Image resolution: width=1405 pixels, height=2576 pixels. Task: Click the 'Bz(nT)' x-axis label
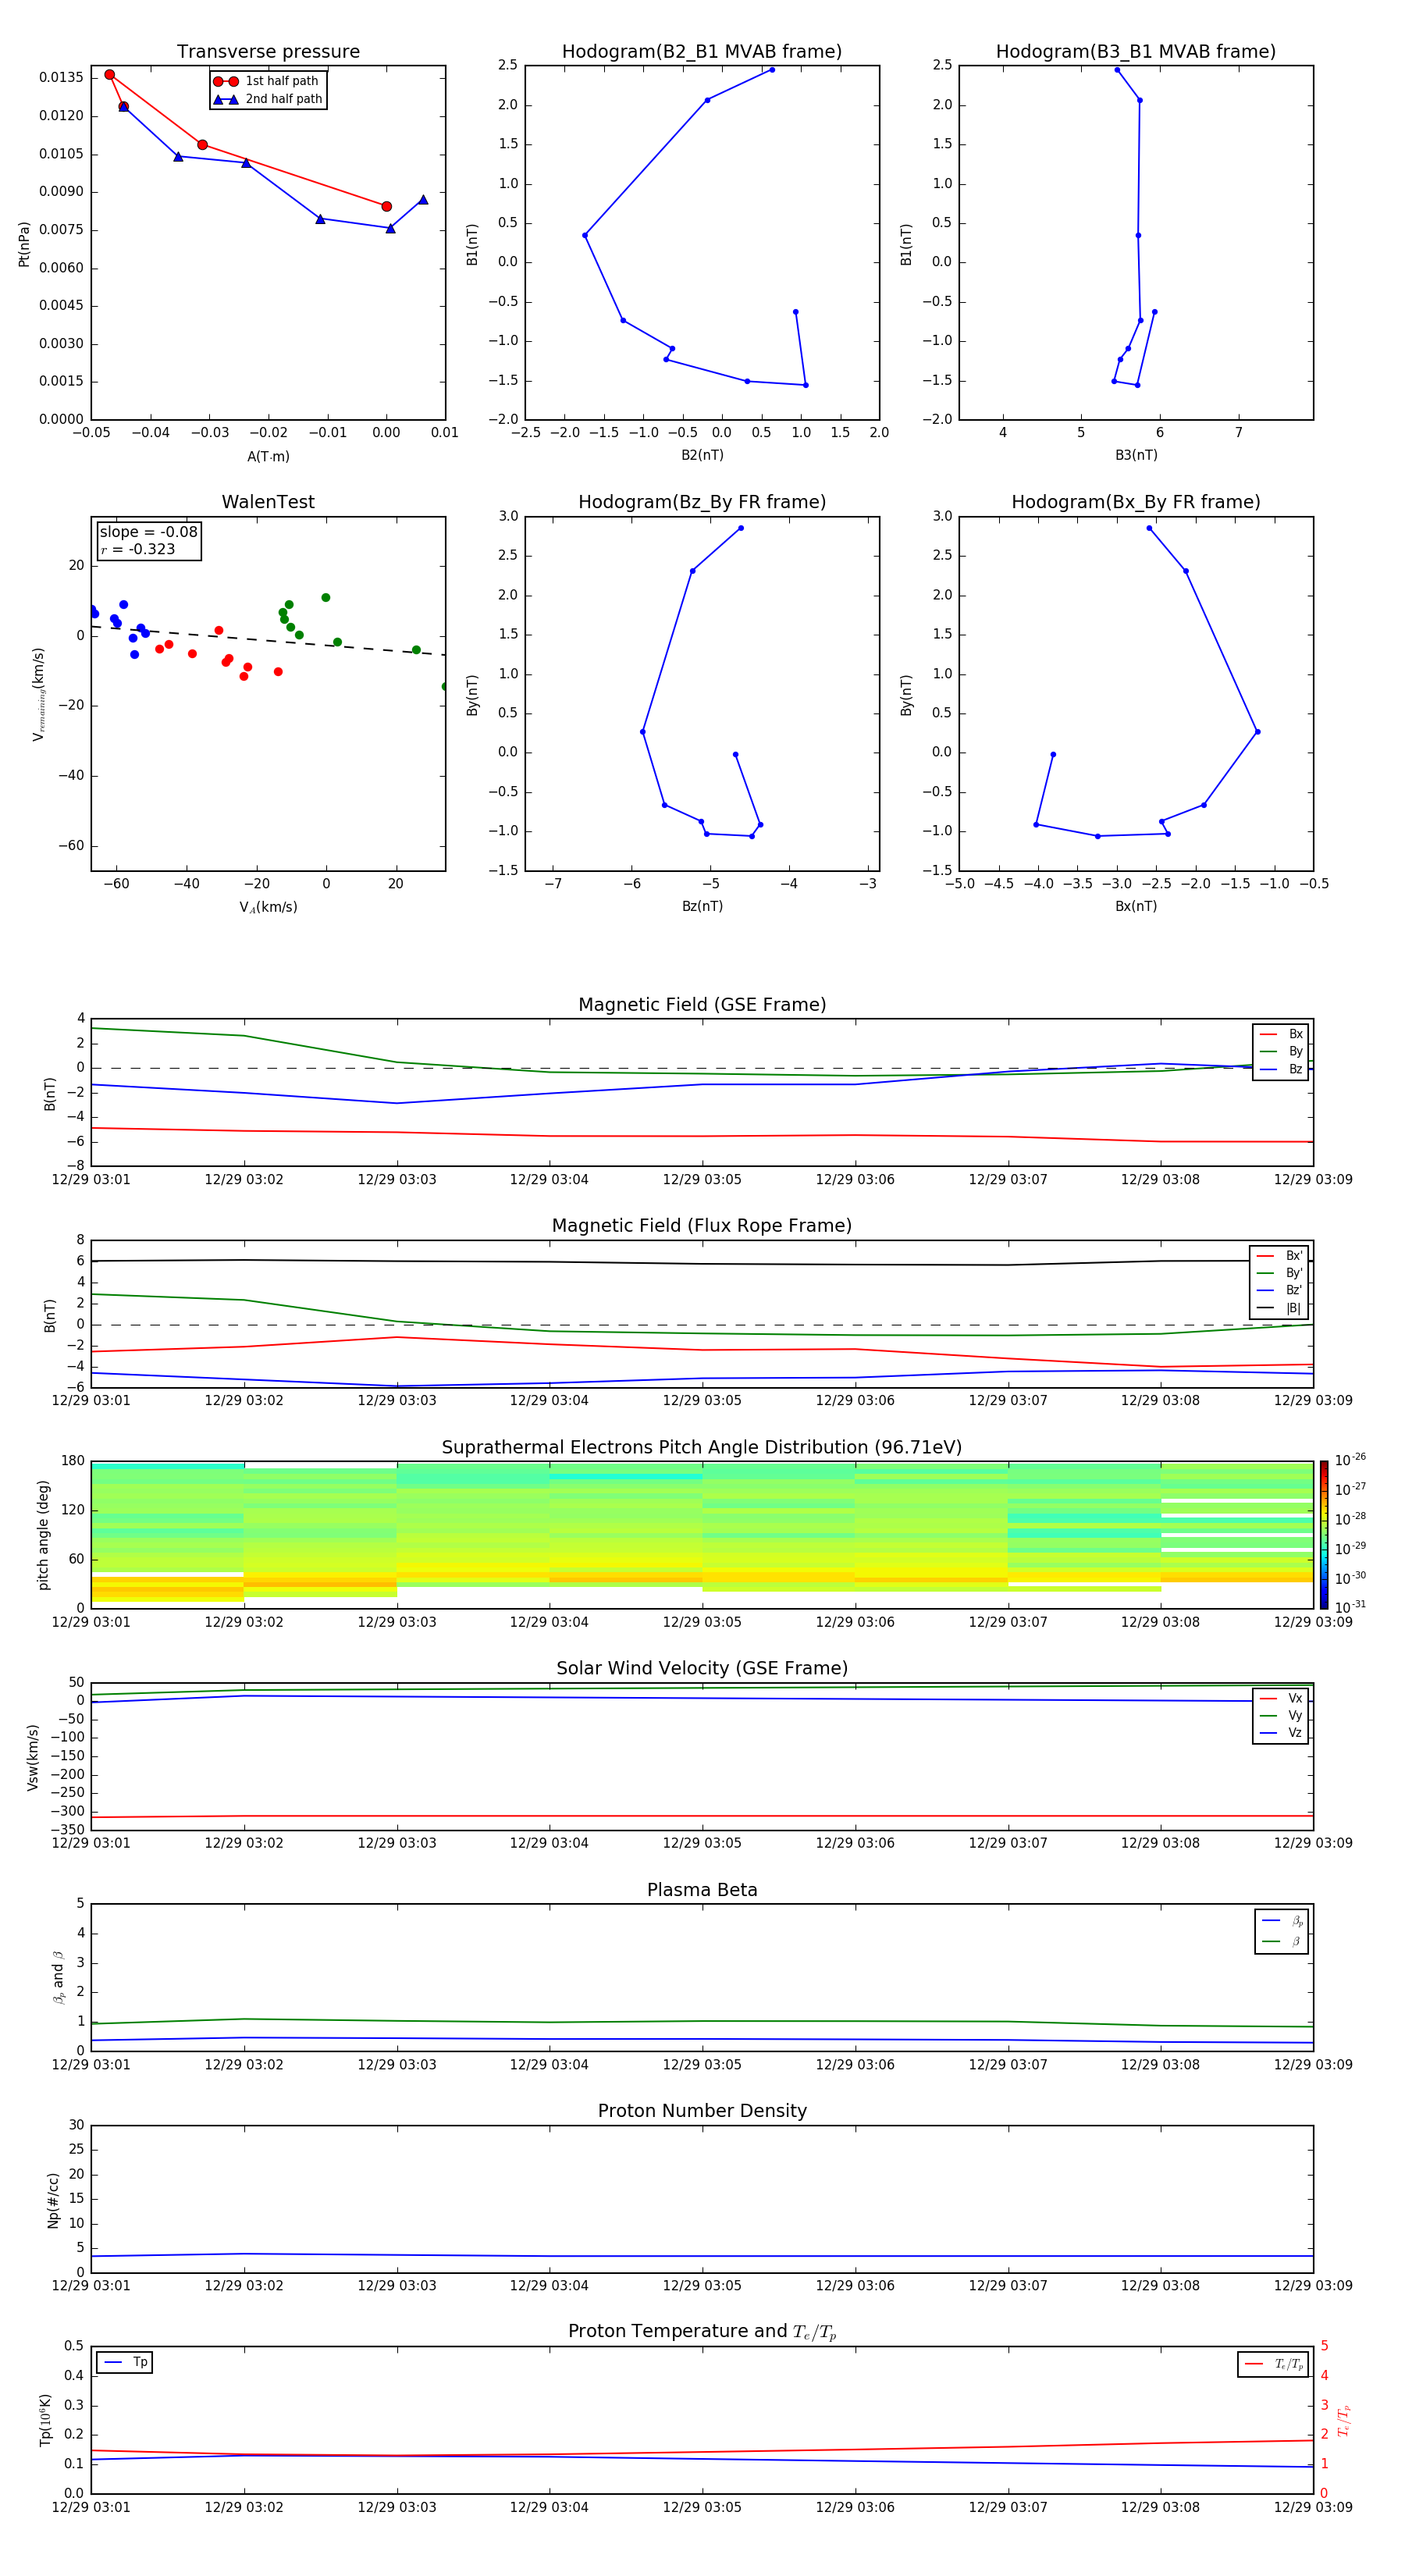click(x=702, y=907)
